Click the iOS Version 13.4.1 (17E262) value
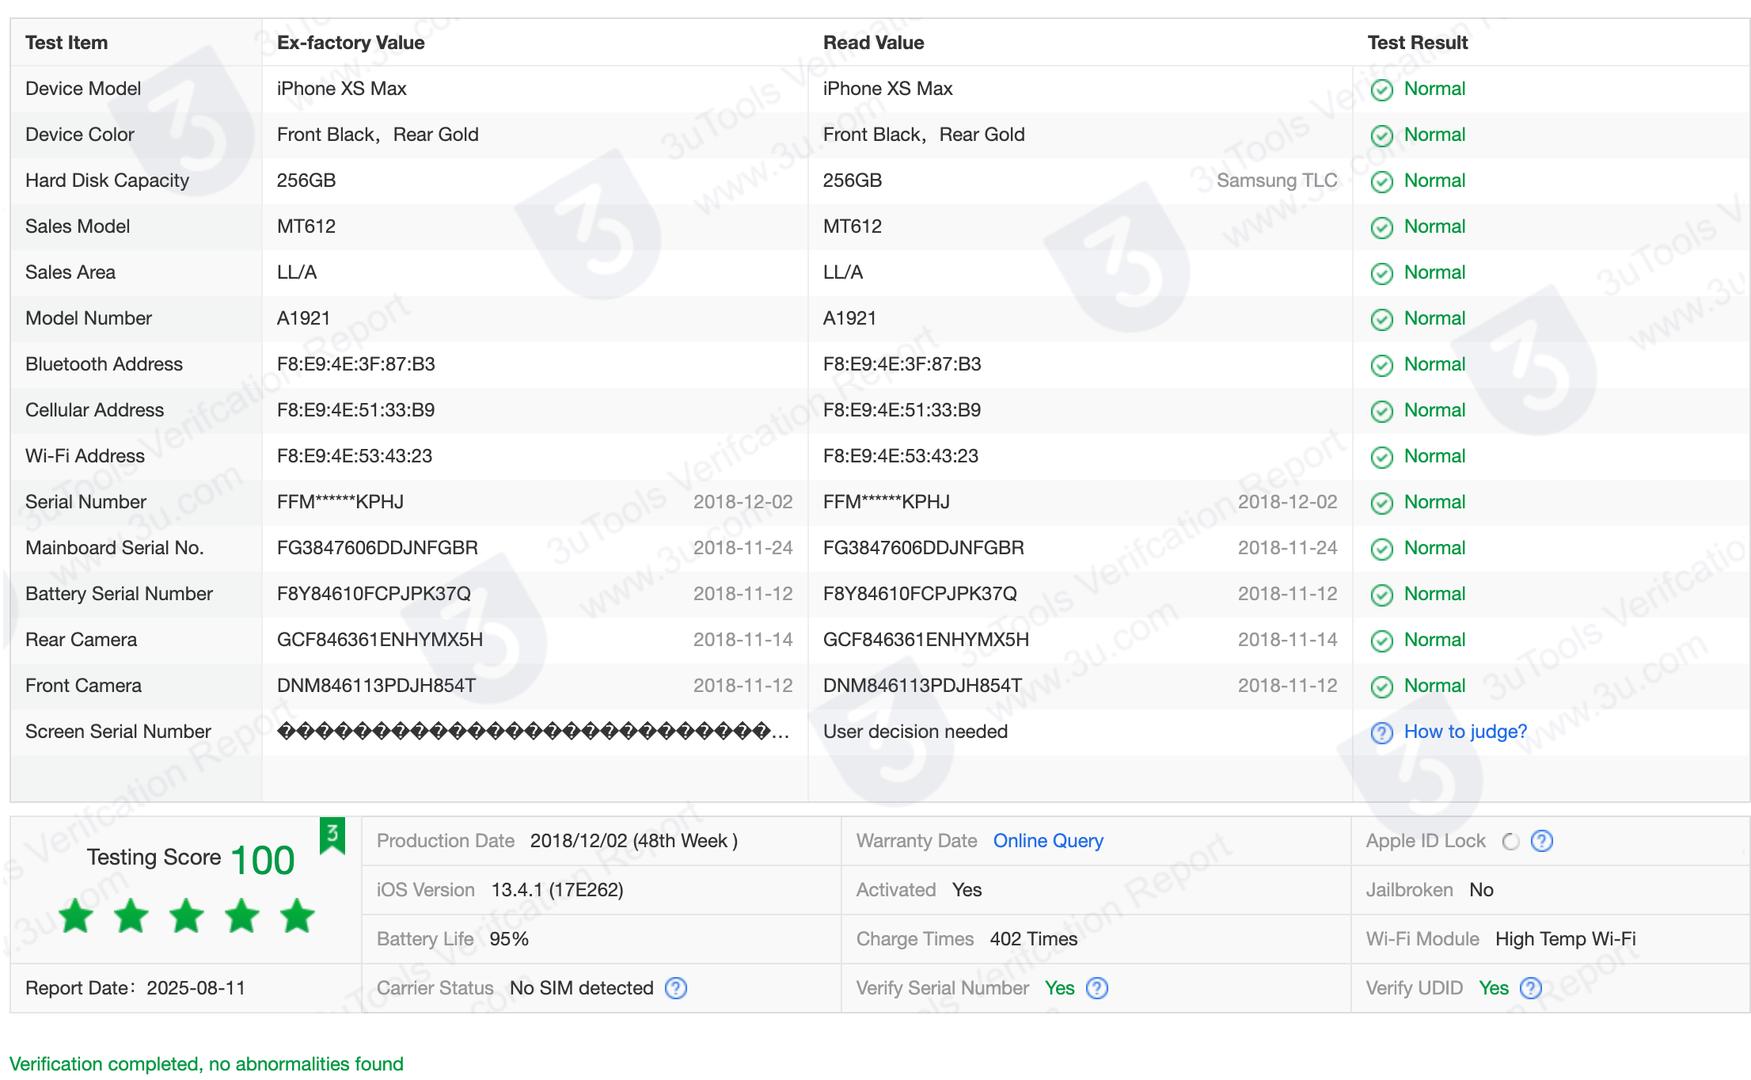Viewport: 1751px width, 1080px height. pyautogui.click(x=557, y=890)
